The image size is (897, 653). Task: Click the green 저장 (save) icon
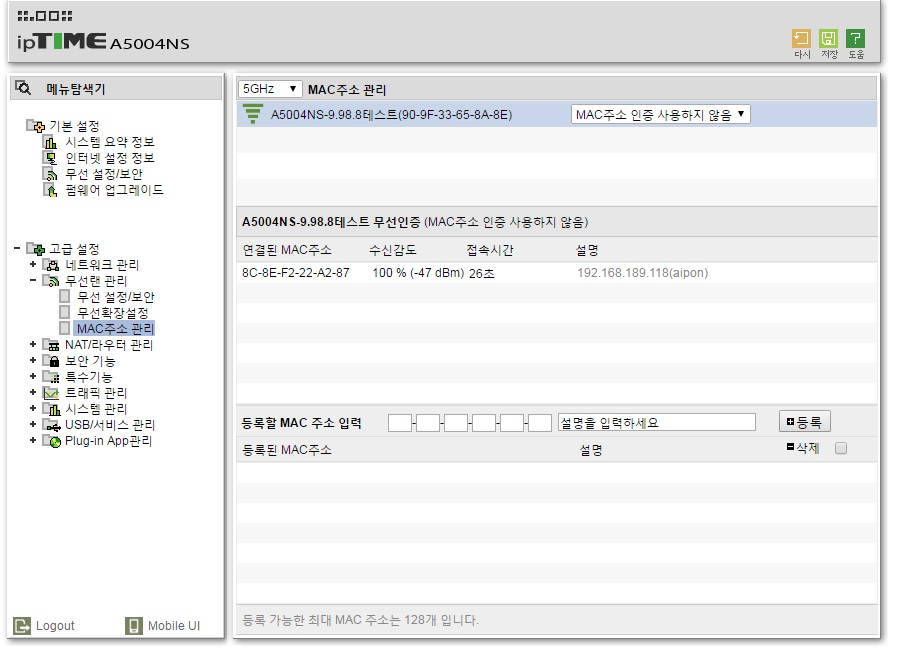pos(828,38)
